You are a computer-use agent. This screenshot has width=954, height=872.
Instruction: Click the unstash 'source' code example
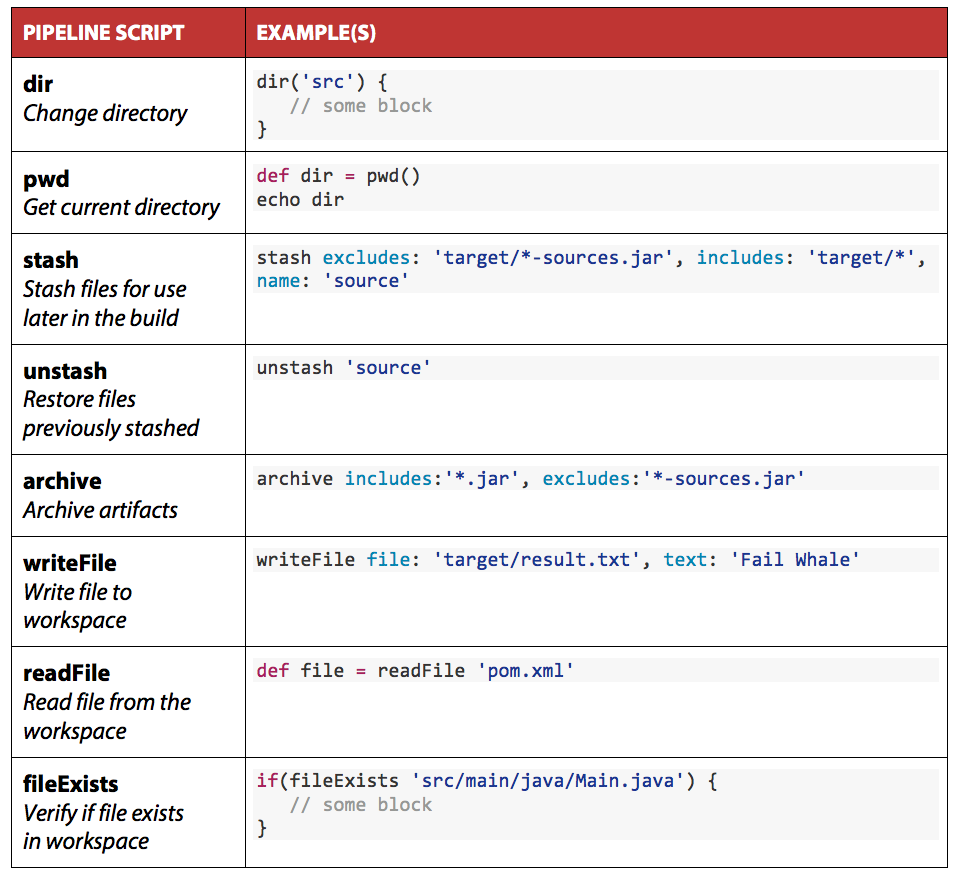click(343, 368)
